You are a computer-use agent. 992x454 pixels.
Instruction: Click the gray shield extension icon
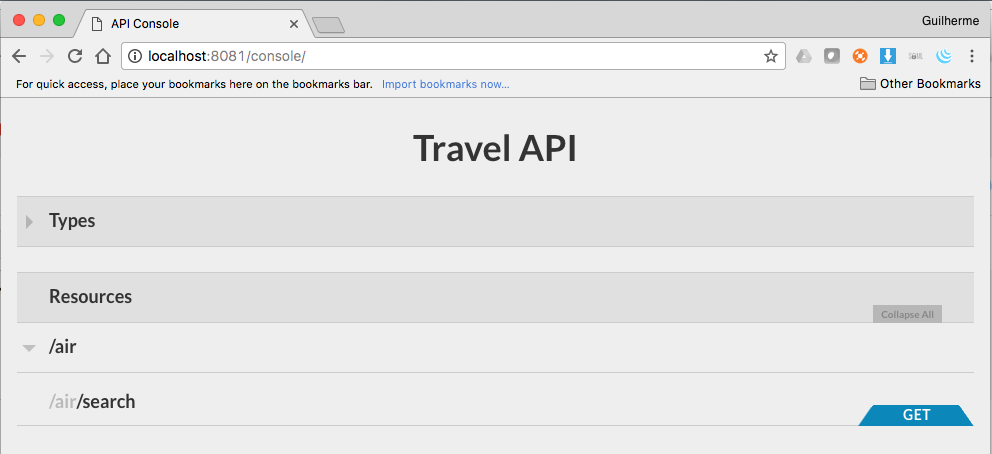(831, 56)
